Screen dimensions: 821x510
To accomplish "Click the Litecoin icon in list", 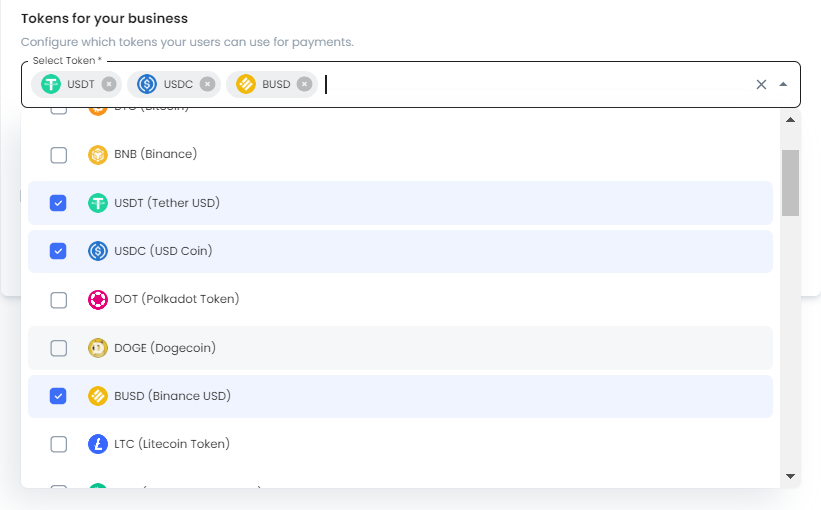I will (x=98, y=445).
